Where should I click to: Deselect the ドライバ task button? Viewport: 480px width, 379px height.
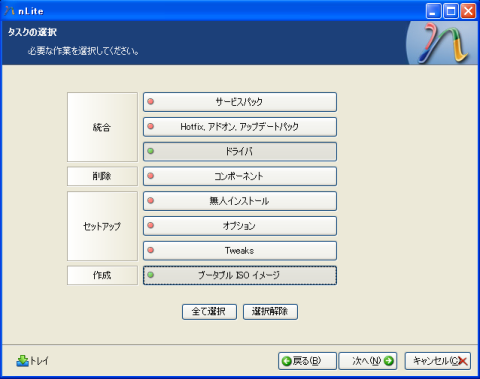tap(240, 151)
